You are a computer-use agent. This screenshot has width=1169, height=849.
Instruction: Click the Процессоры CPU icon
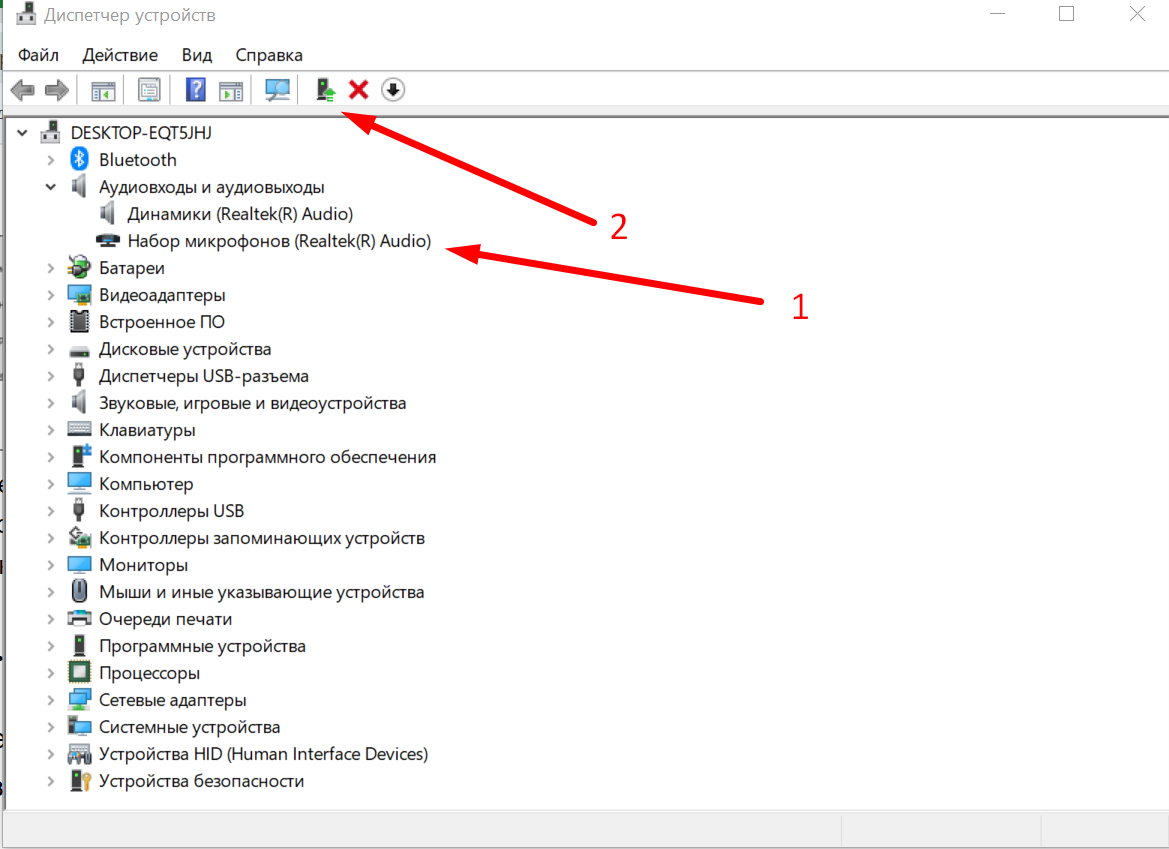click(79, 672)
